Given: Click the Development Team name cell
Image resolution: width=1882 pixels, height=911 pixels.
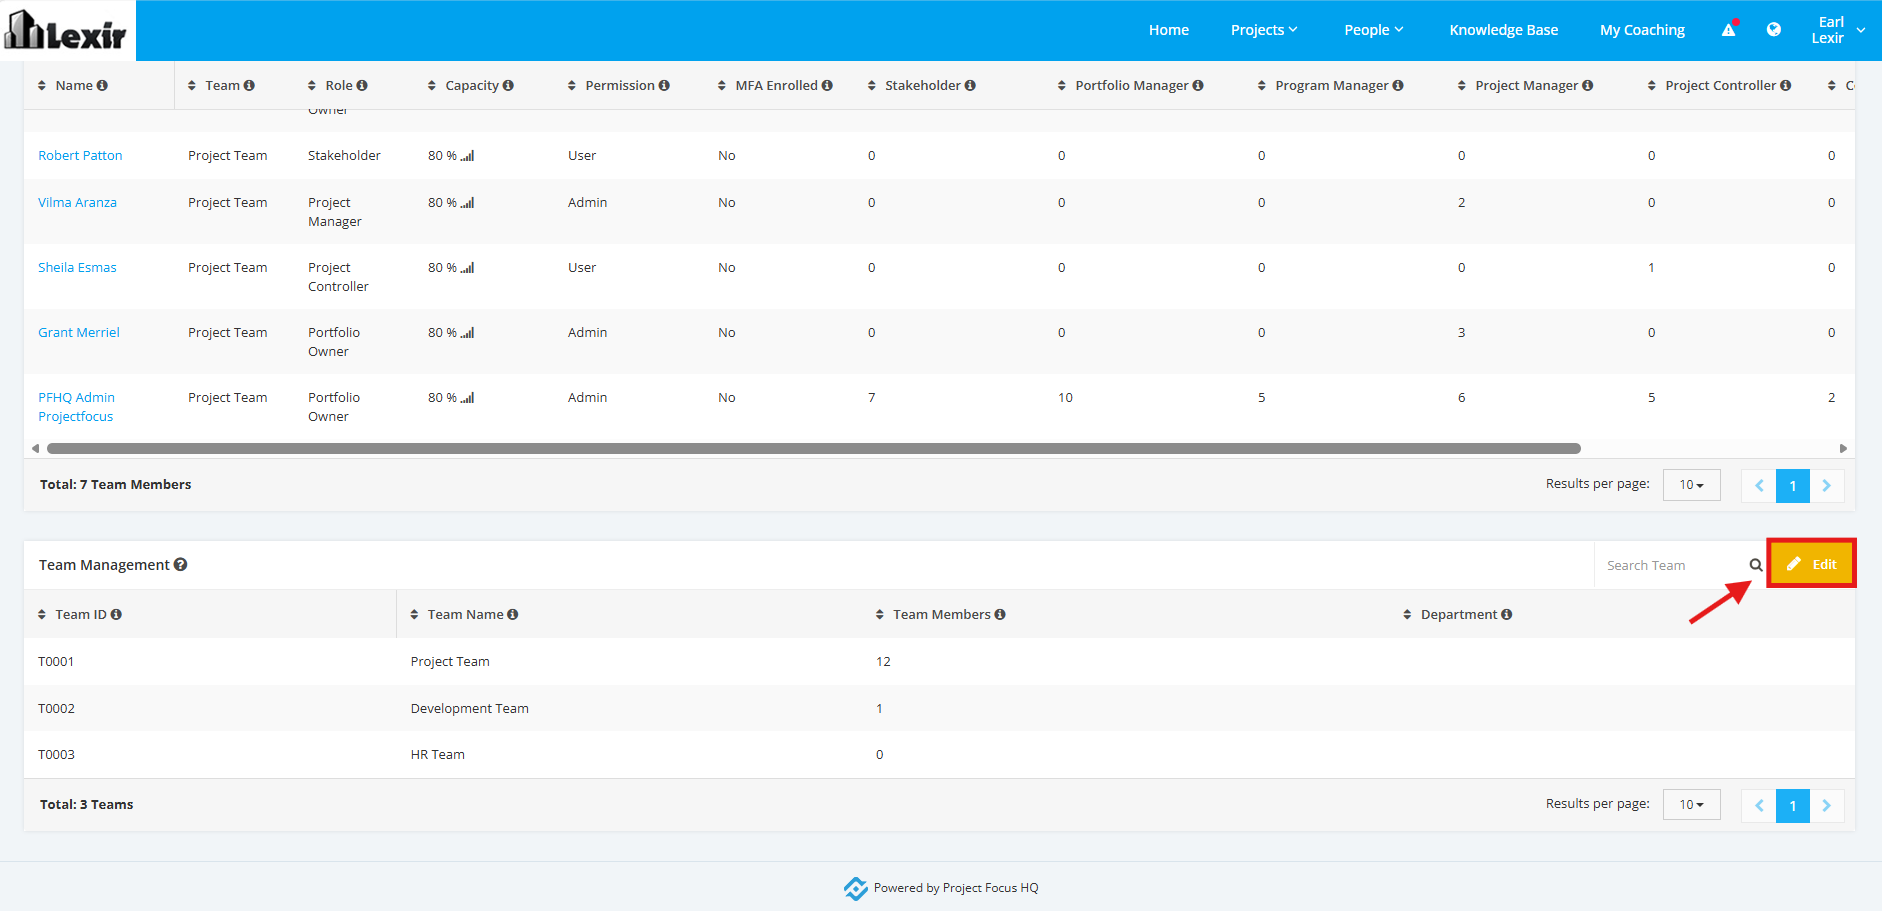Looking at the screenshot, I should [x=470, y=709].
